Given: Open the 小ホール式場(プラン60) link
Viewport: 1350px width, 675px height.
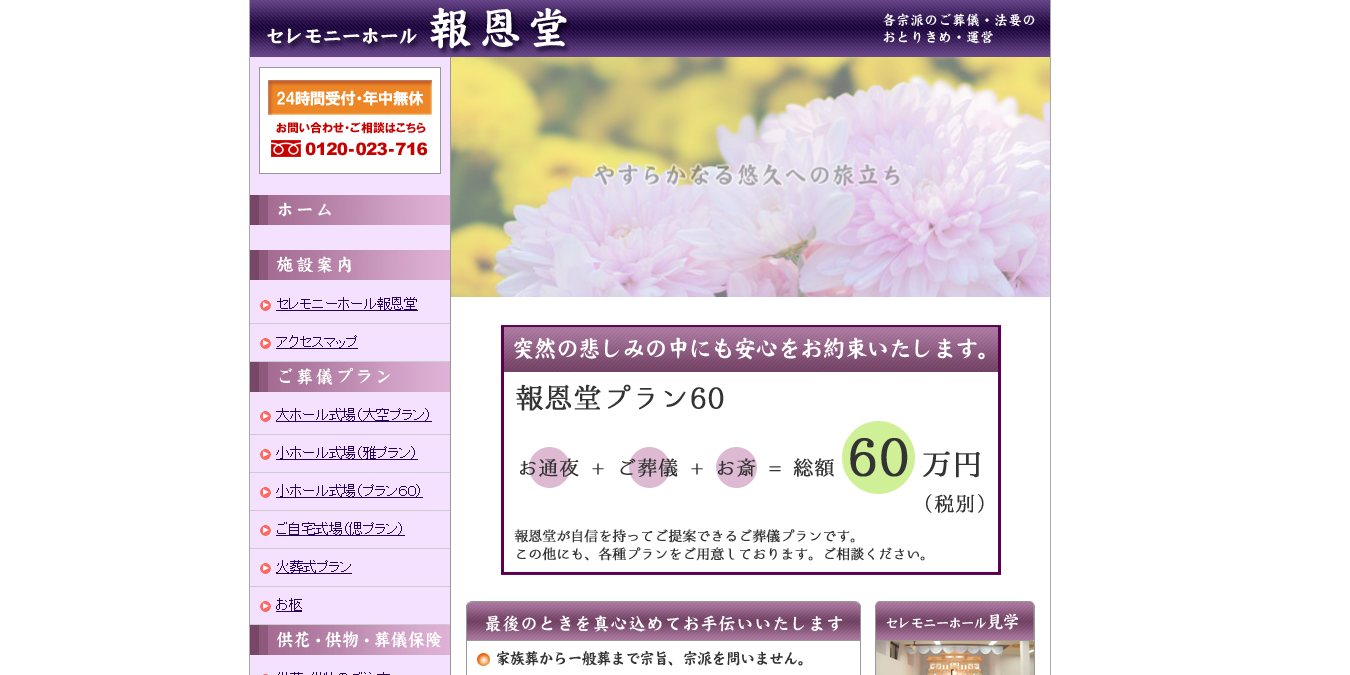Looking at the screenshot, I should pyautogui.click(x=349, y=491).
